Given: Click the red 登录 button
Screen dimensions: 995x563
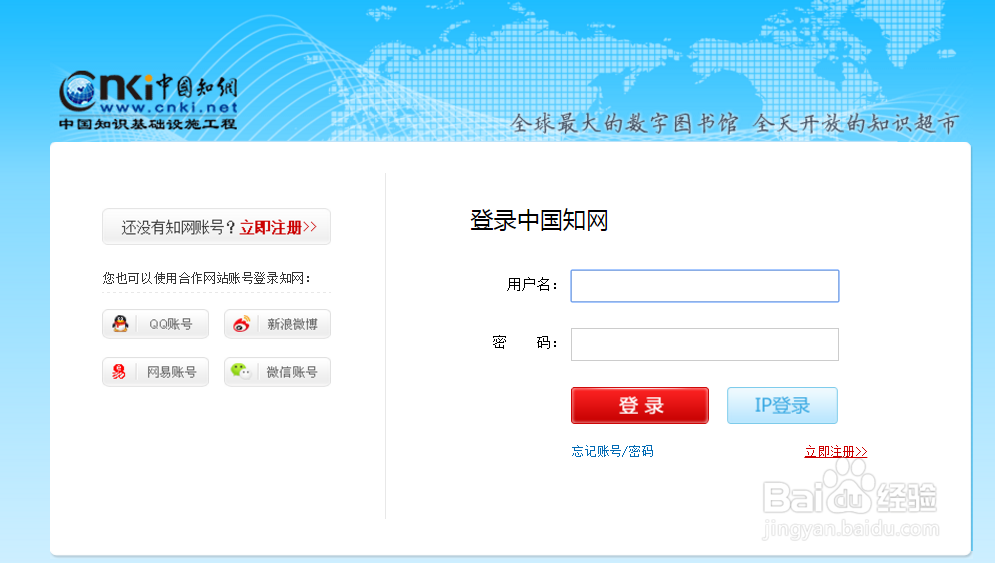Looking at the screenshot, I should [640, 405].
